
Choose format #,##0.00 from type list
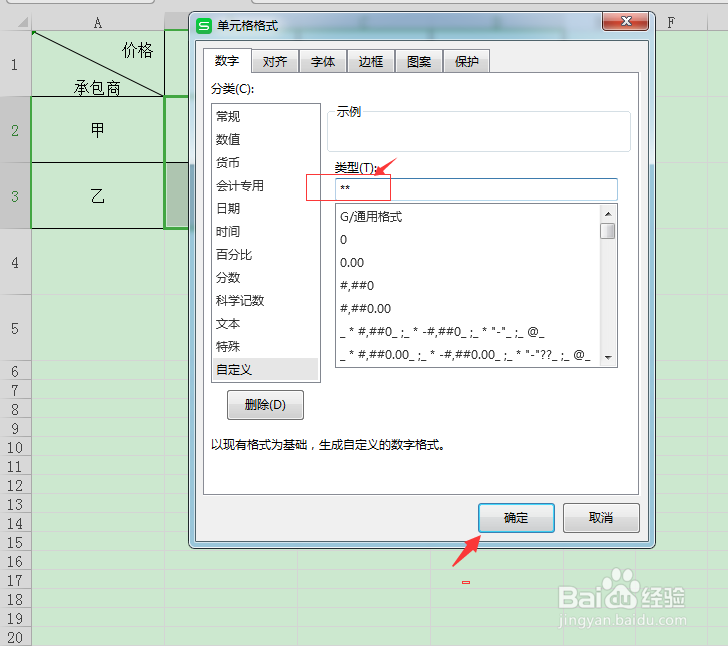(468, 308)
